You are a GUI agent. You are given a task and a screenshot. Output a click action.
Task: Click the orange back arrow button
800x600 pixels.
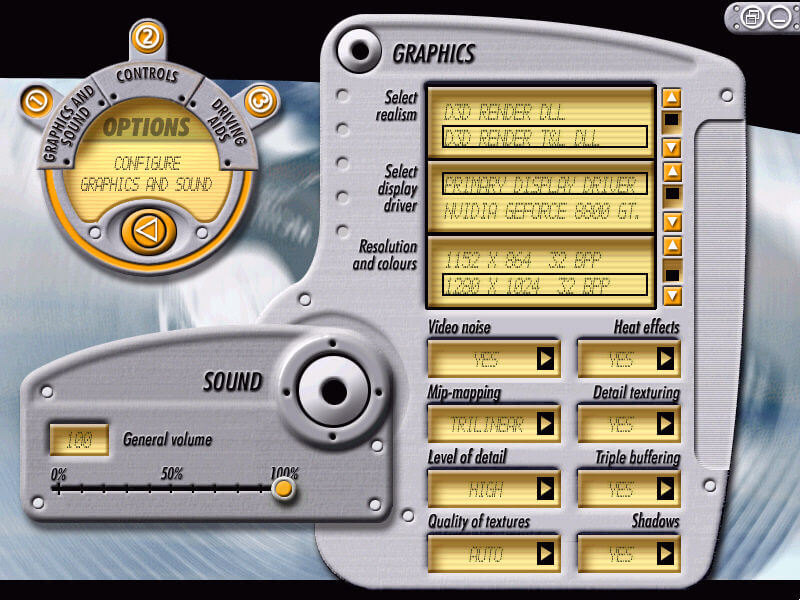point(148,232)
